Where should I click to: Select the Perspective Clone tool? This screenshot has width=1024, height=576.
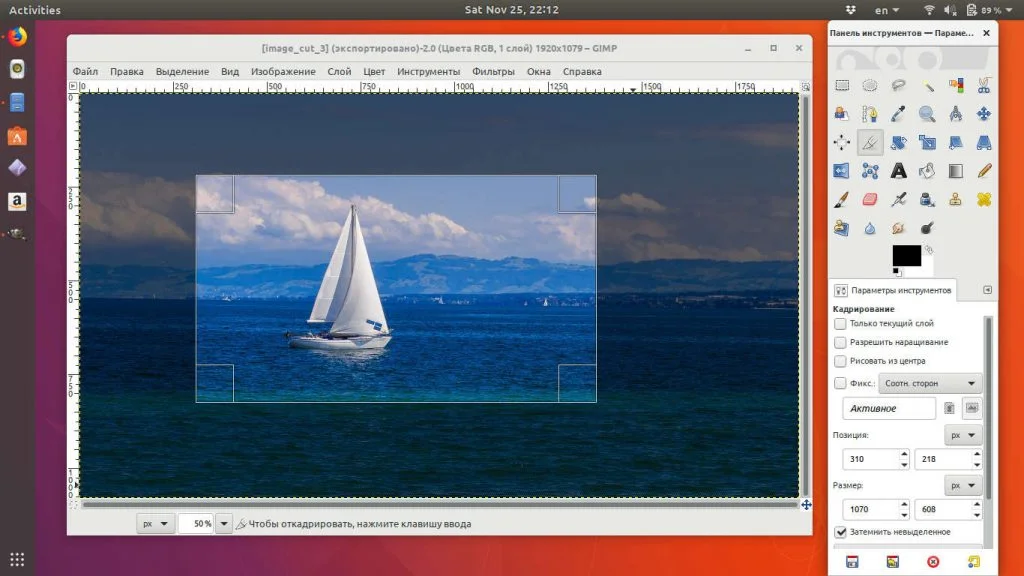[x=842, y=228]
